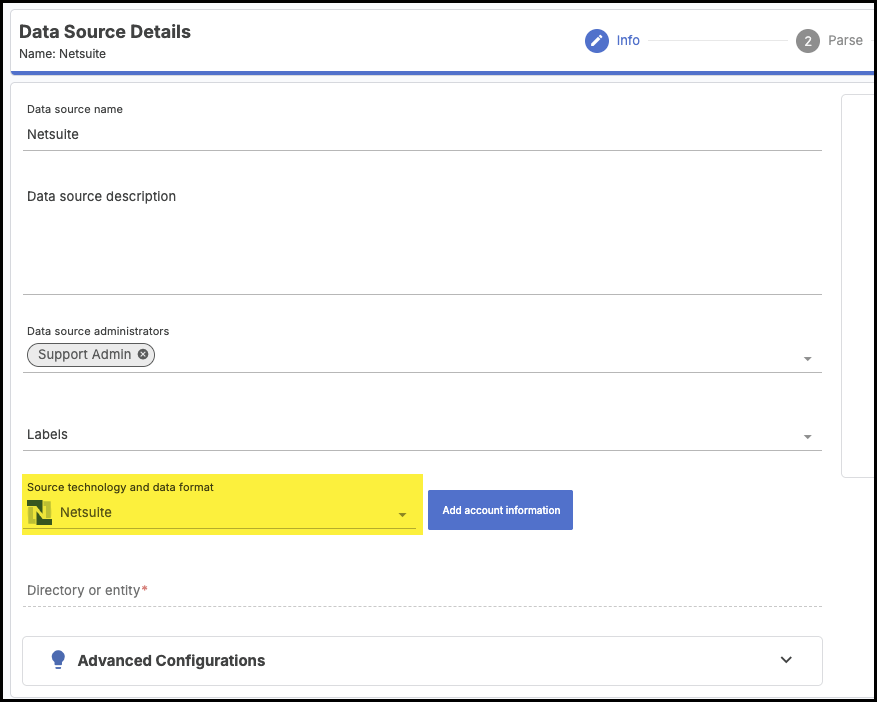This screenshot has height=702, width=877.
Task: Click the selected Netsuite value in Source technology
Action: point(86,513)
